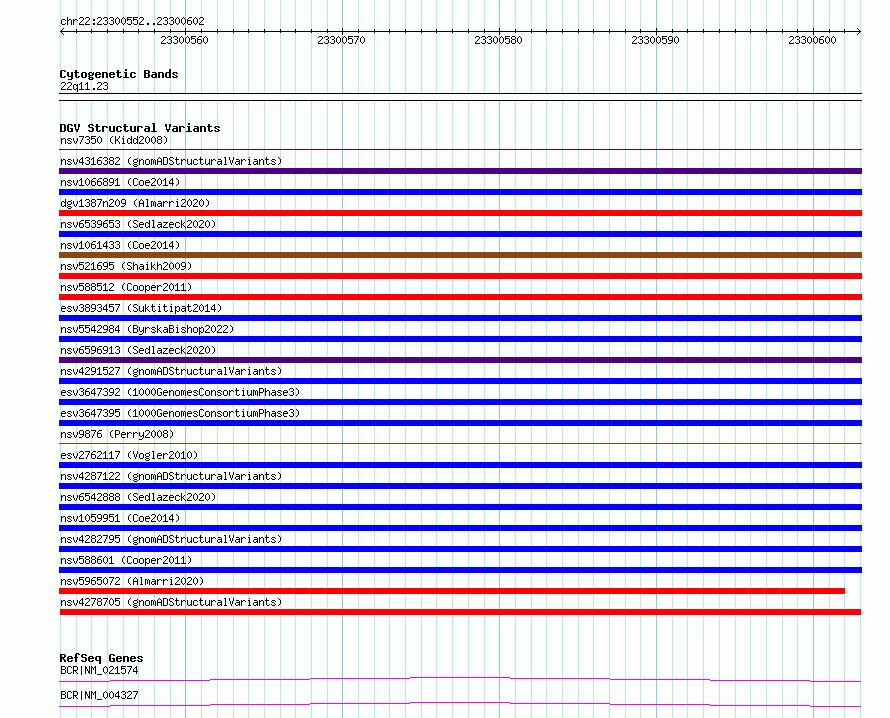
Task: Open the dgv1387n209 (Almarri2020) variant label
Action: pyautogui.click(x=135, y=203)
